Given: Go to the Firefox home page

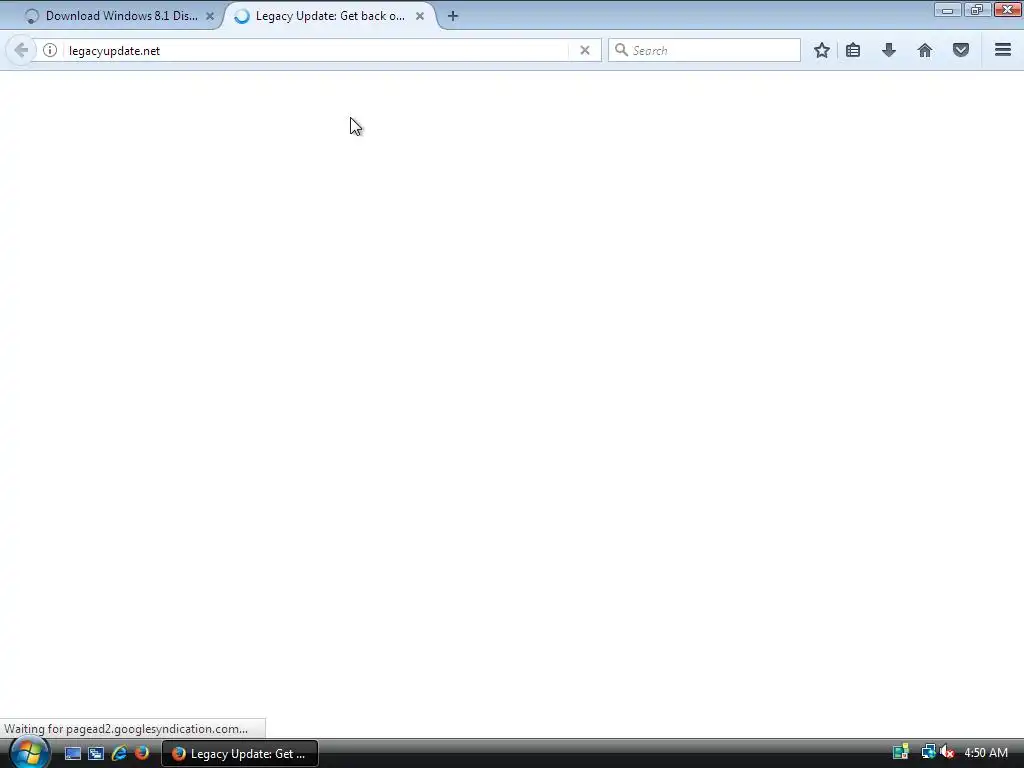Looking at the screenshot, I should pos(925,50).
